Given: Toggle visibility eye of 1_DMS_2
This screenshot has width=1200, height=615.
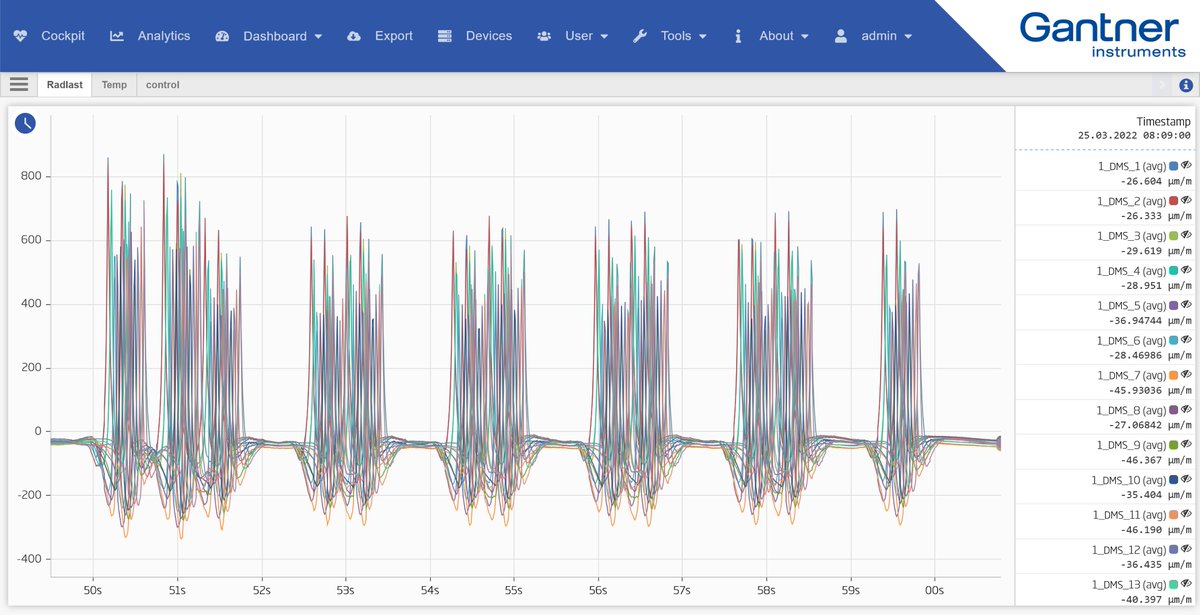Looking at the screenshot, I should (x=1187, y=200).
